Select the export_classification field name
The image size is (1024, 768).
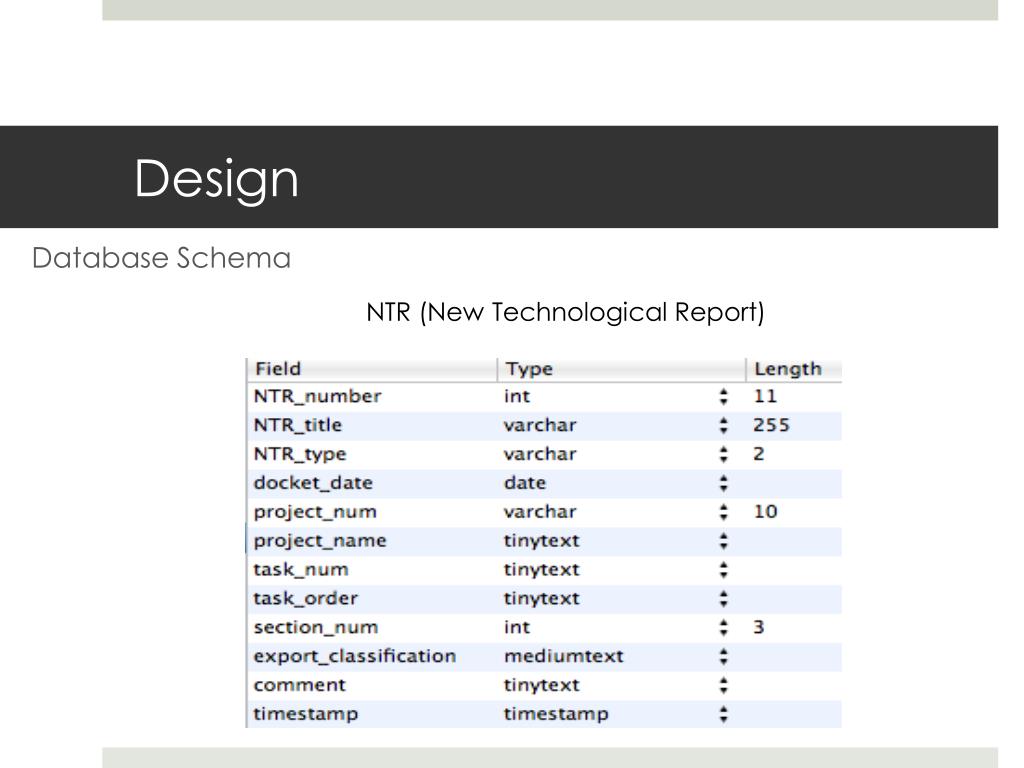pos(355,656)
